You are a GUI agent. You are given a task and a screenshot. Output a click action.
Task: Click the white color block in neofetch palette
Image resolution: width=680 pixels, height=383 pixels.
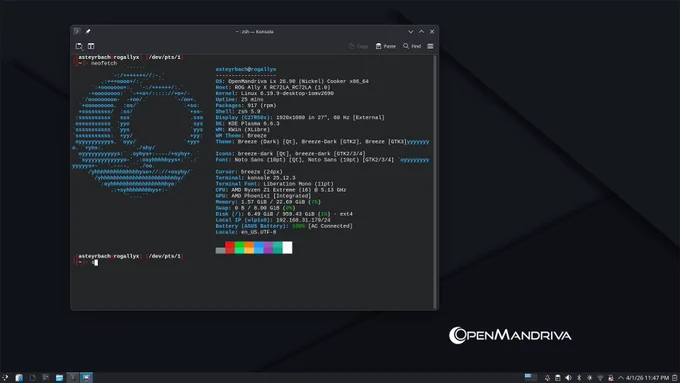coord(287,248)
